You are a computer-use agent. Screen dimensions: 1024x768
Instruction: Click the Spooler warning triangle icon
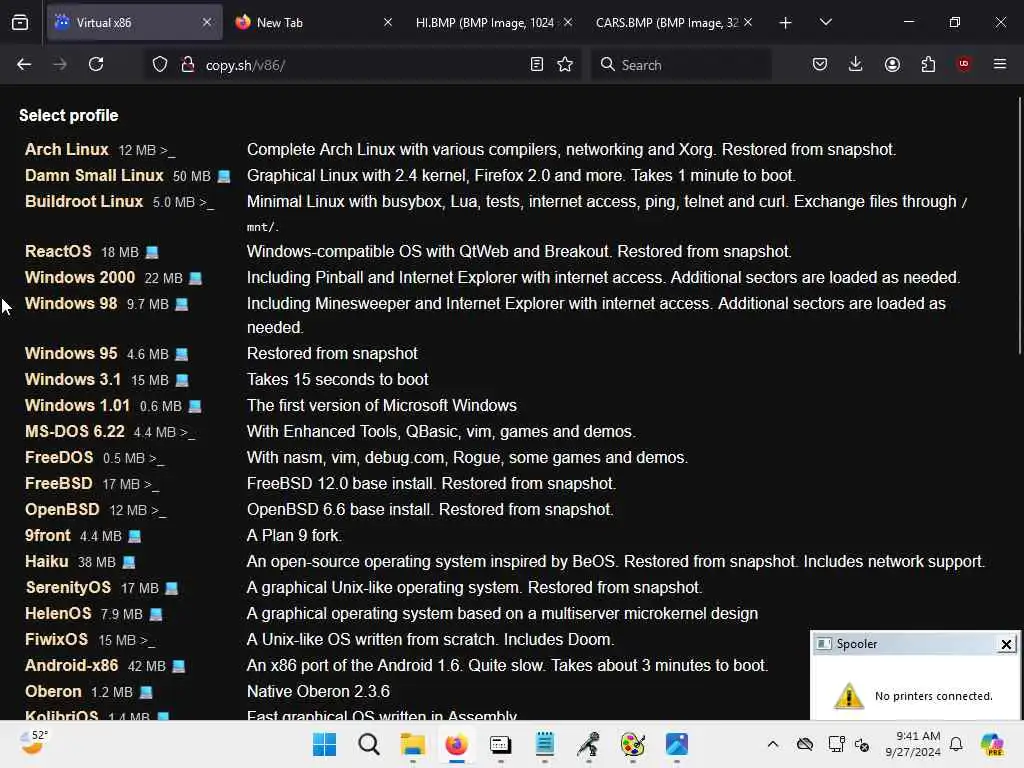coord(849,696)
